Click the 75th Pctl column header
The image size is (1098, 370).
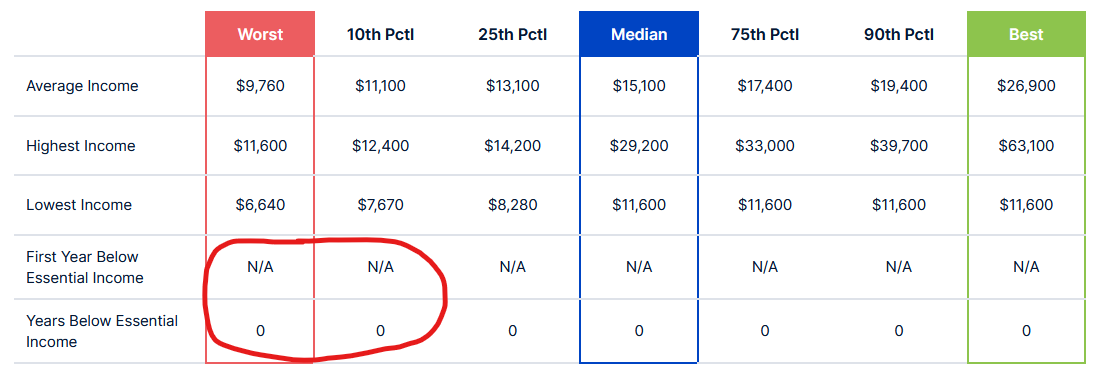(765, 34)
